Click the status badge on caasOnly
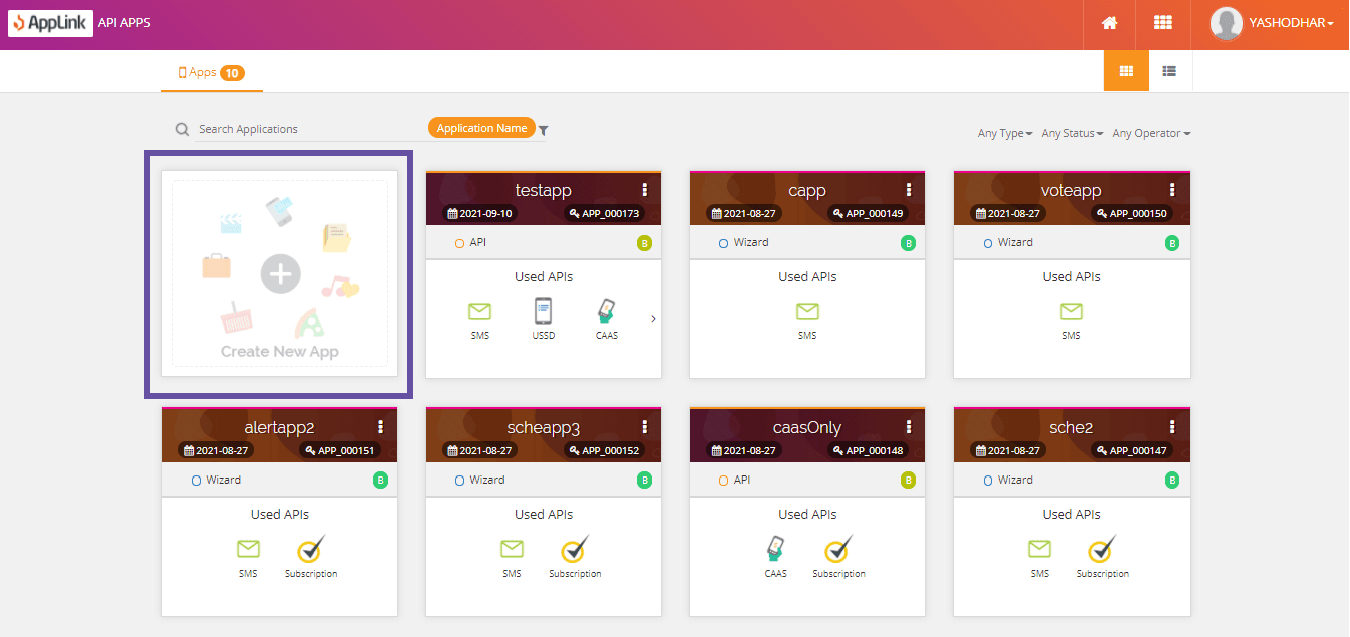 pyautogui.click(x=908, y=481)
